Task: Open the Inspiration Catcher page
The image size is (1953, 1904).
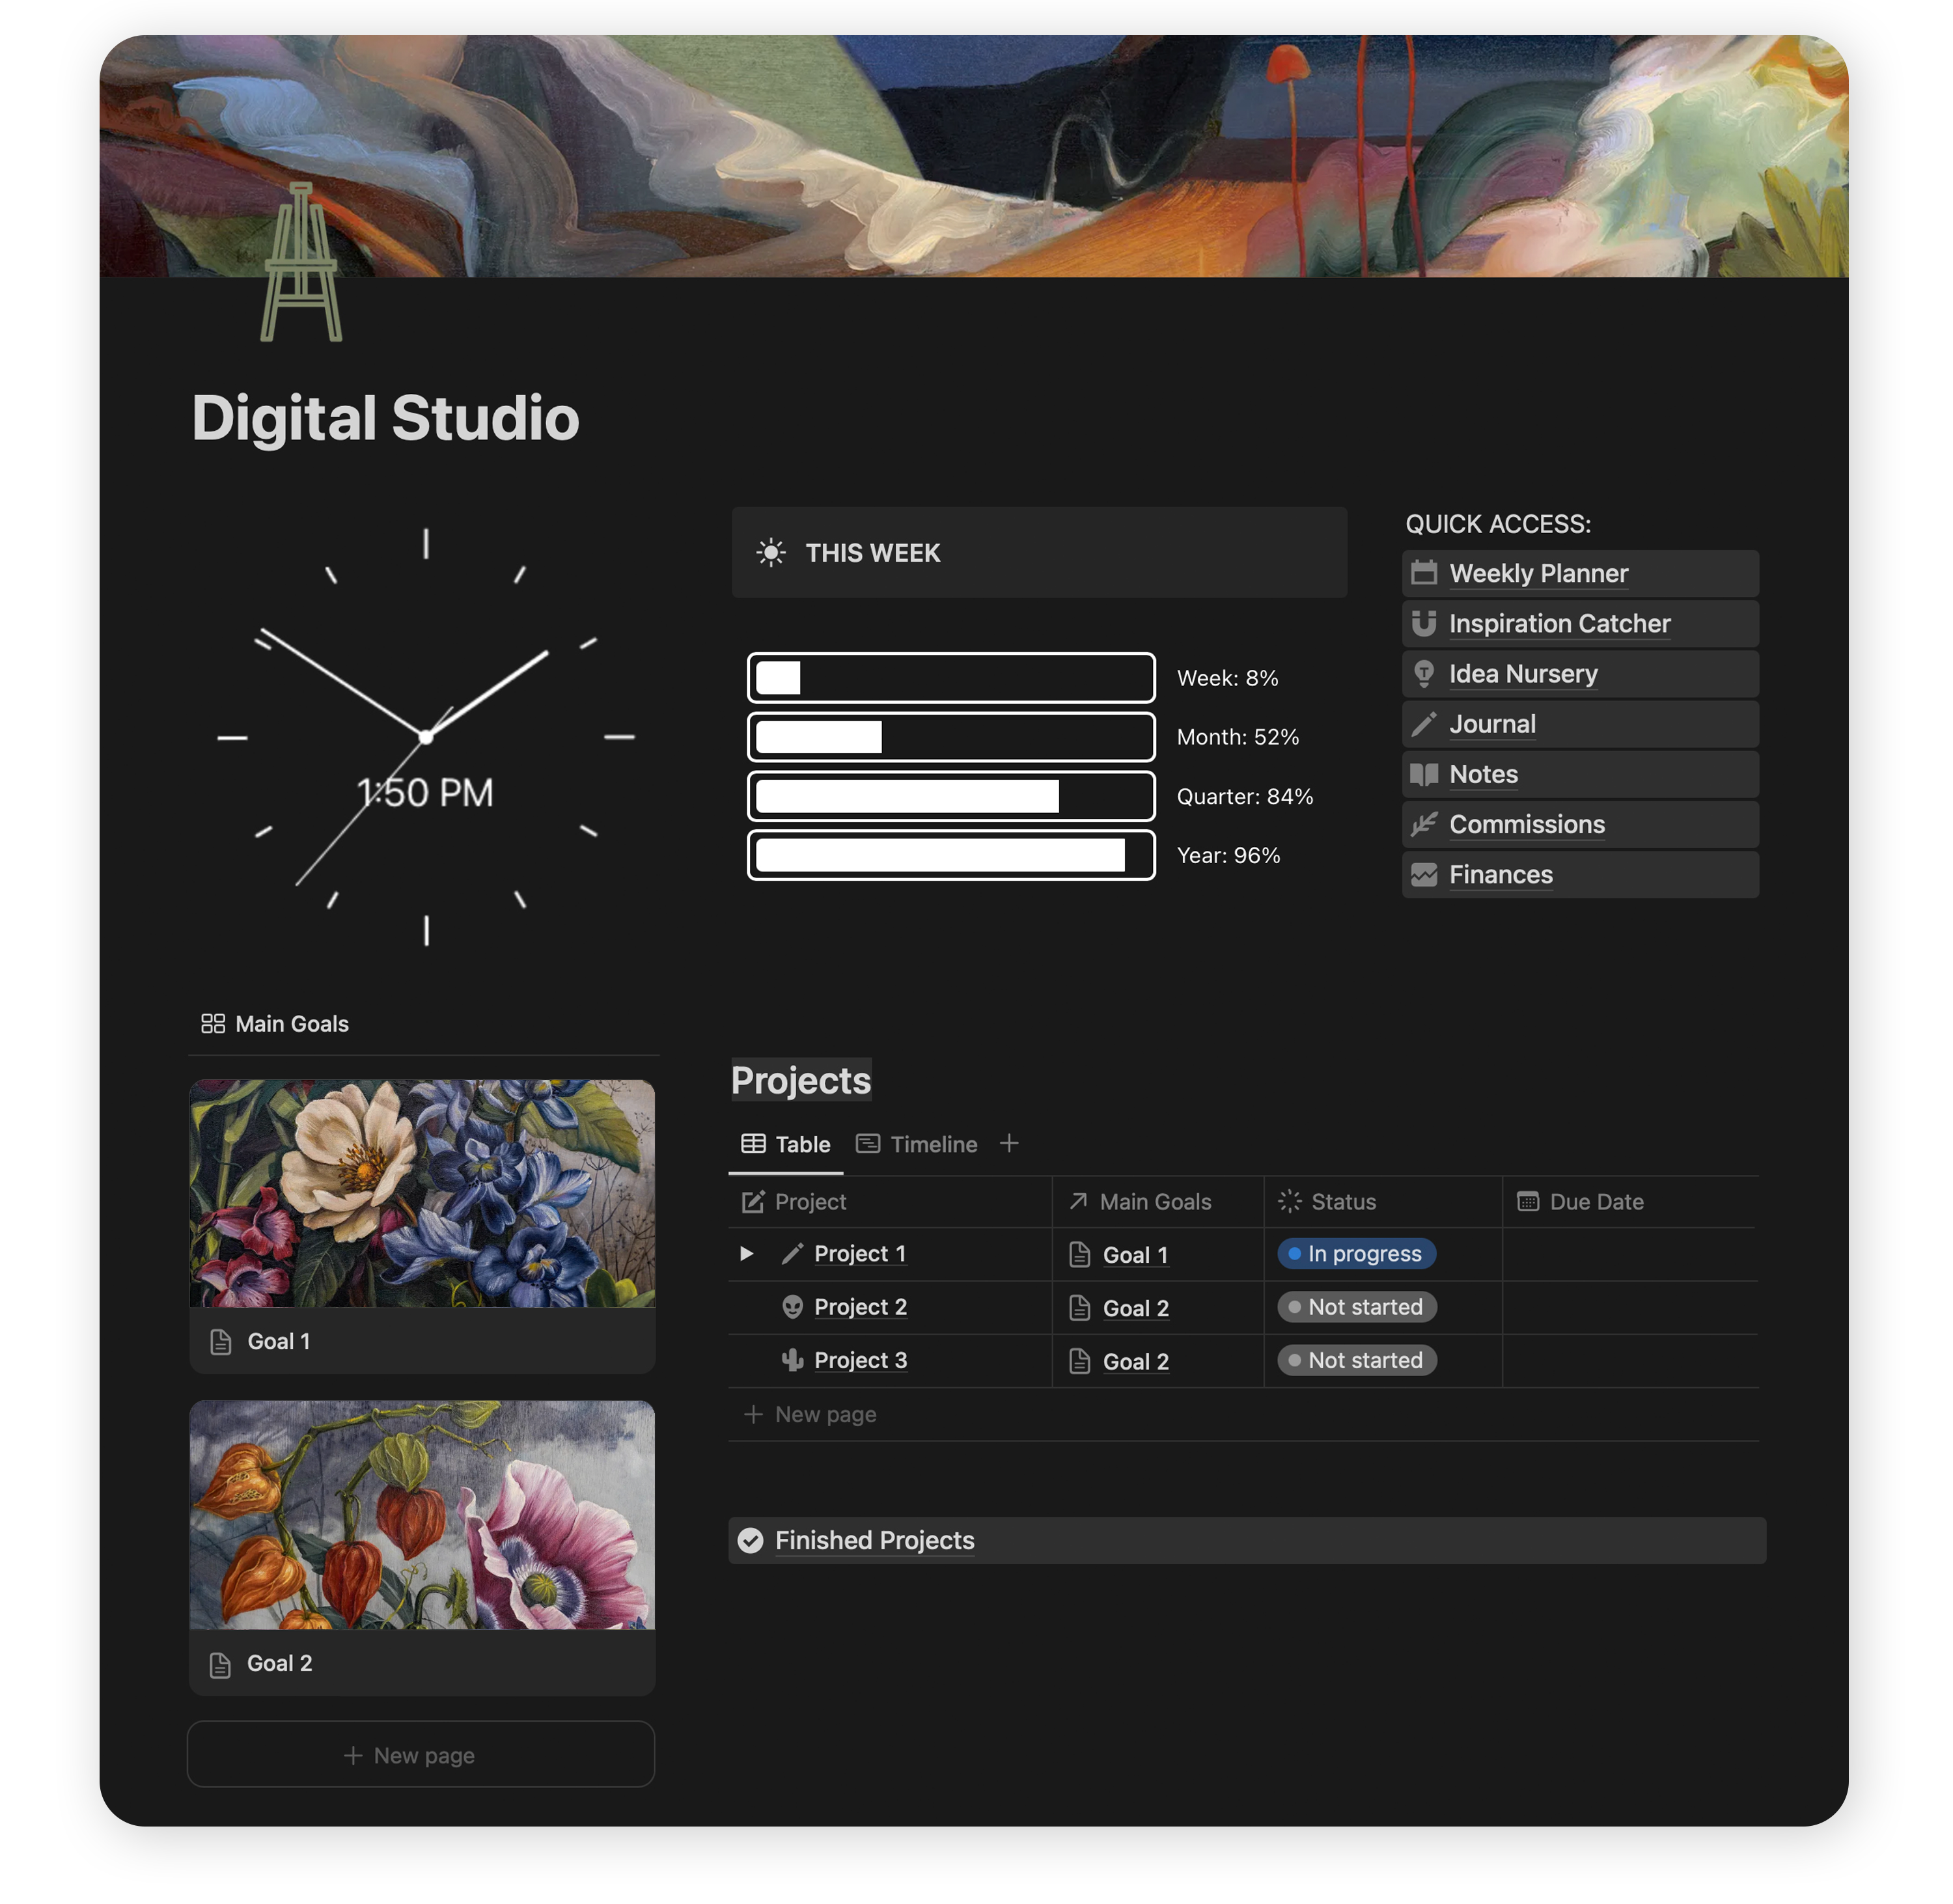Action: click(1579, 623)
